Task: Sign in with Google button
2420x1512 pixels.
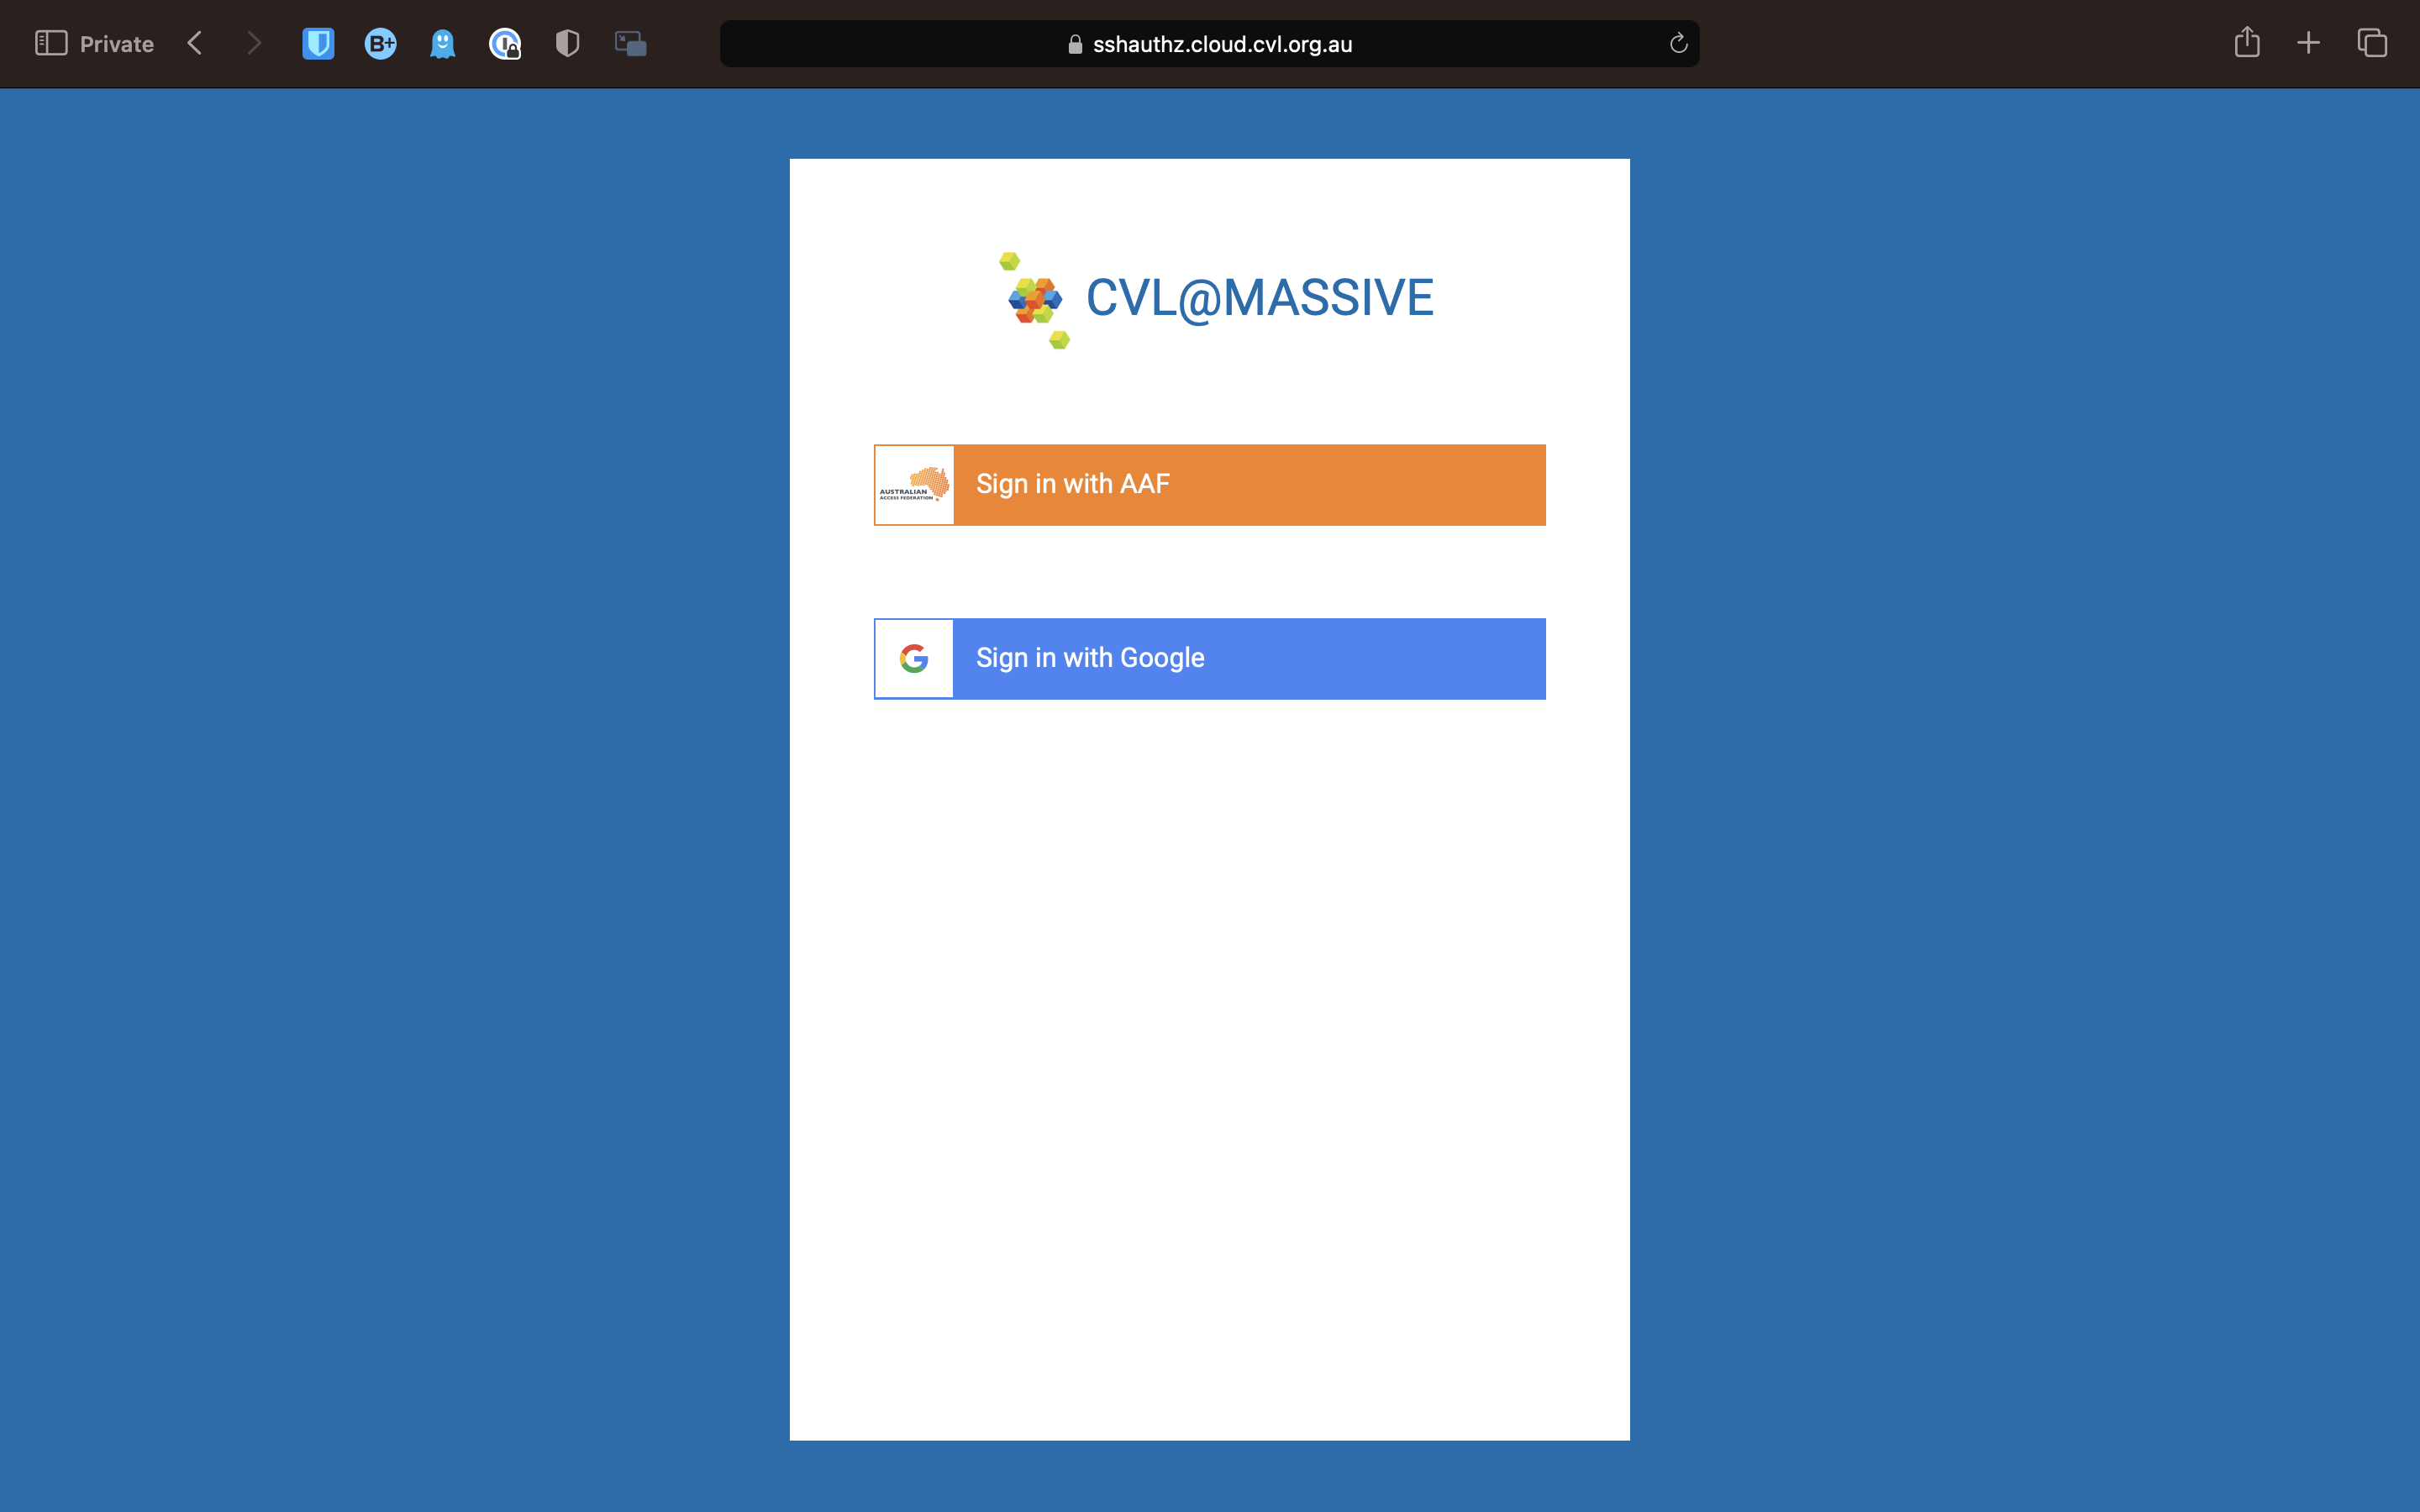Action: [1209, 659]
